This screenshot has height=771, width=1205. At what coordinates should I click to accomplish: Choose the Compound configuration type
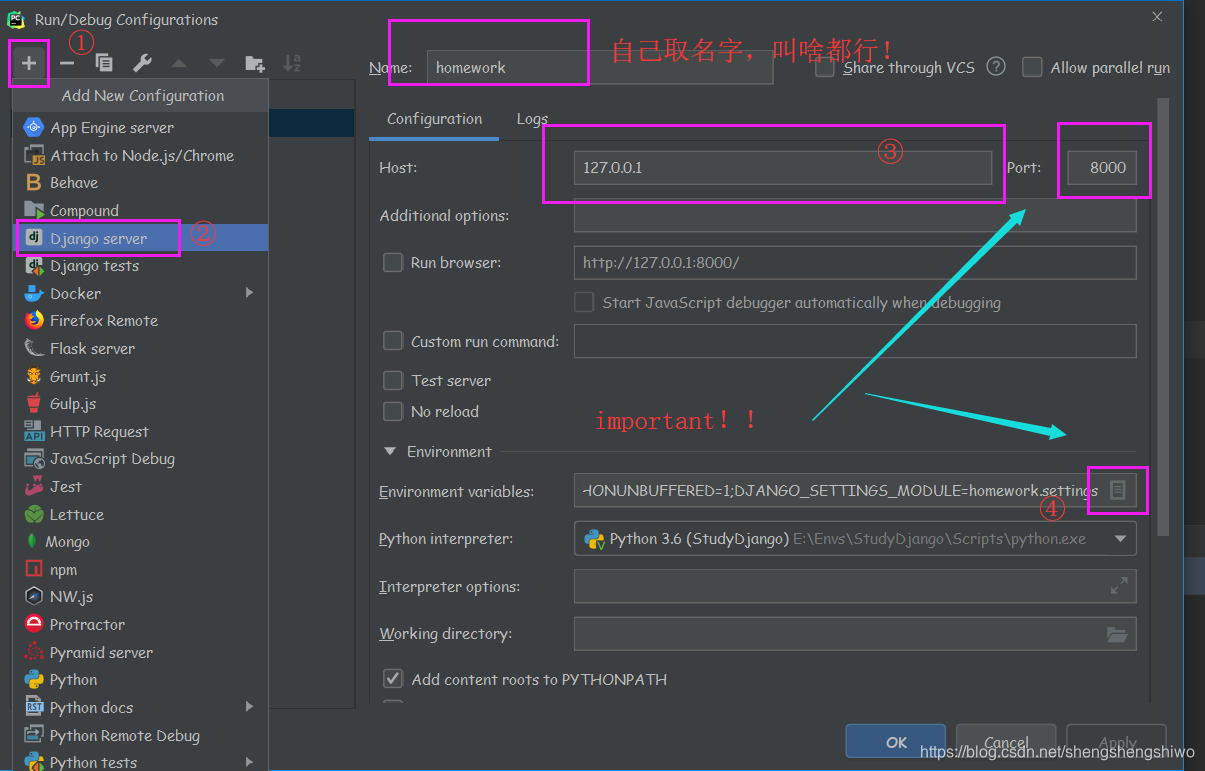(x=140, y=211)
